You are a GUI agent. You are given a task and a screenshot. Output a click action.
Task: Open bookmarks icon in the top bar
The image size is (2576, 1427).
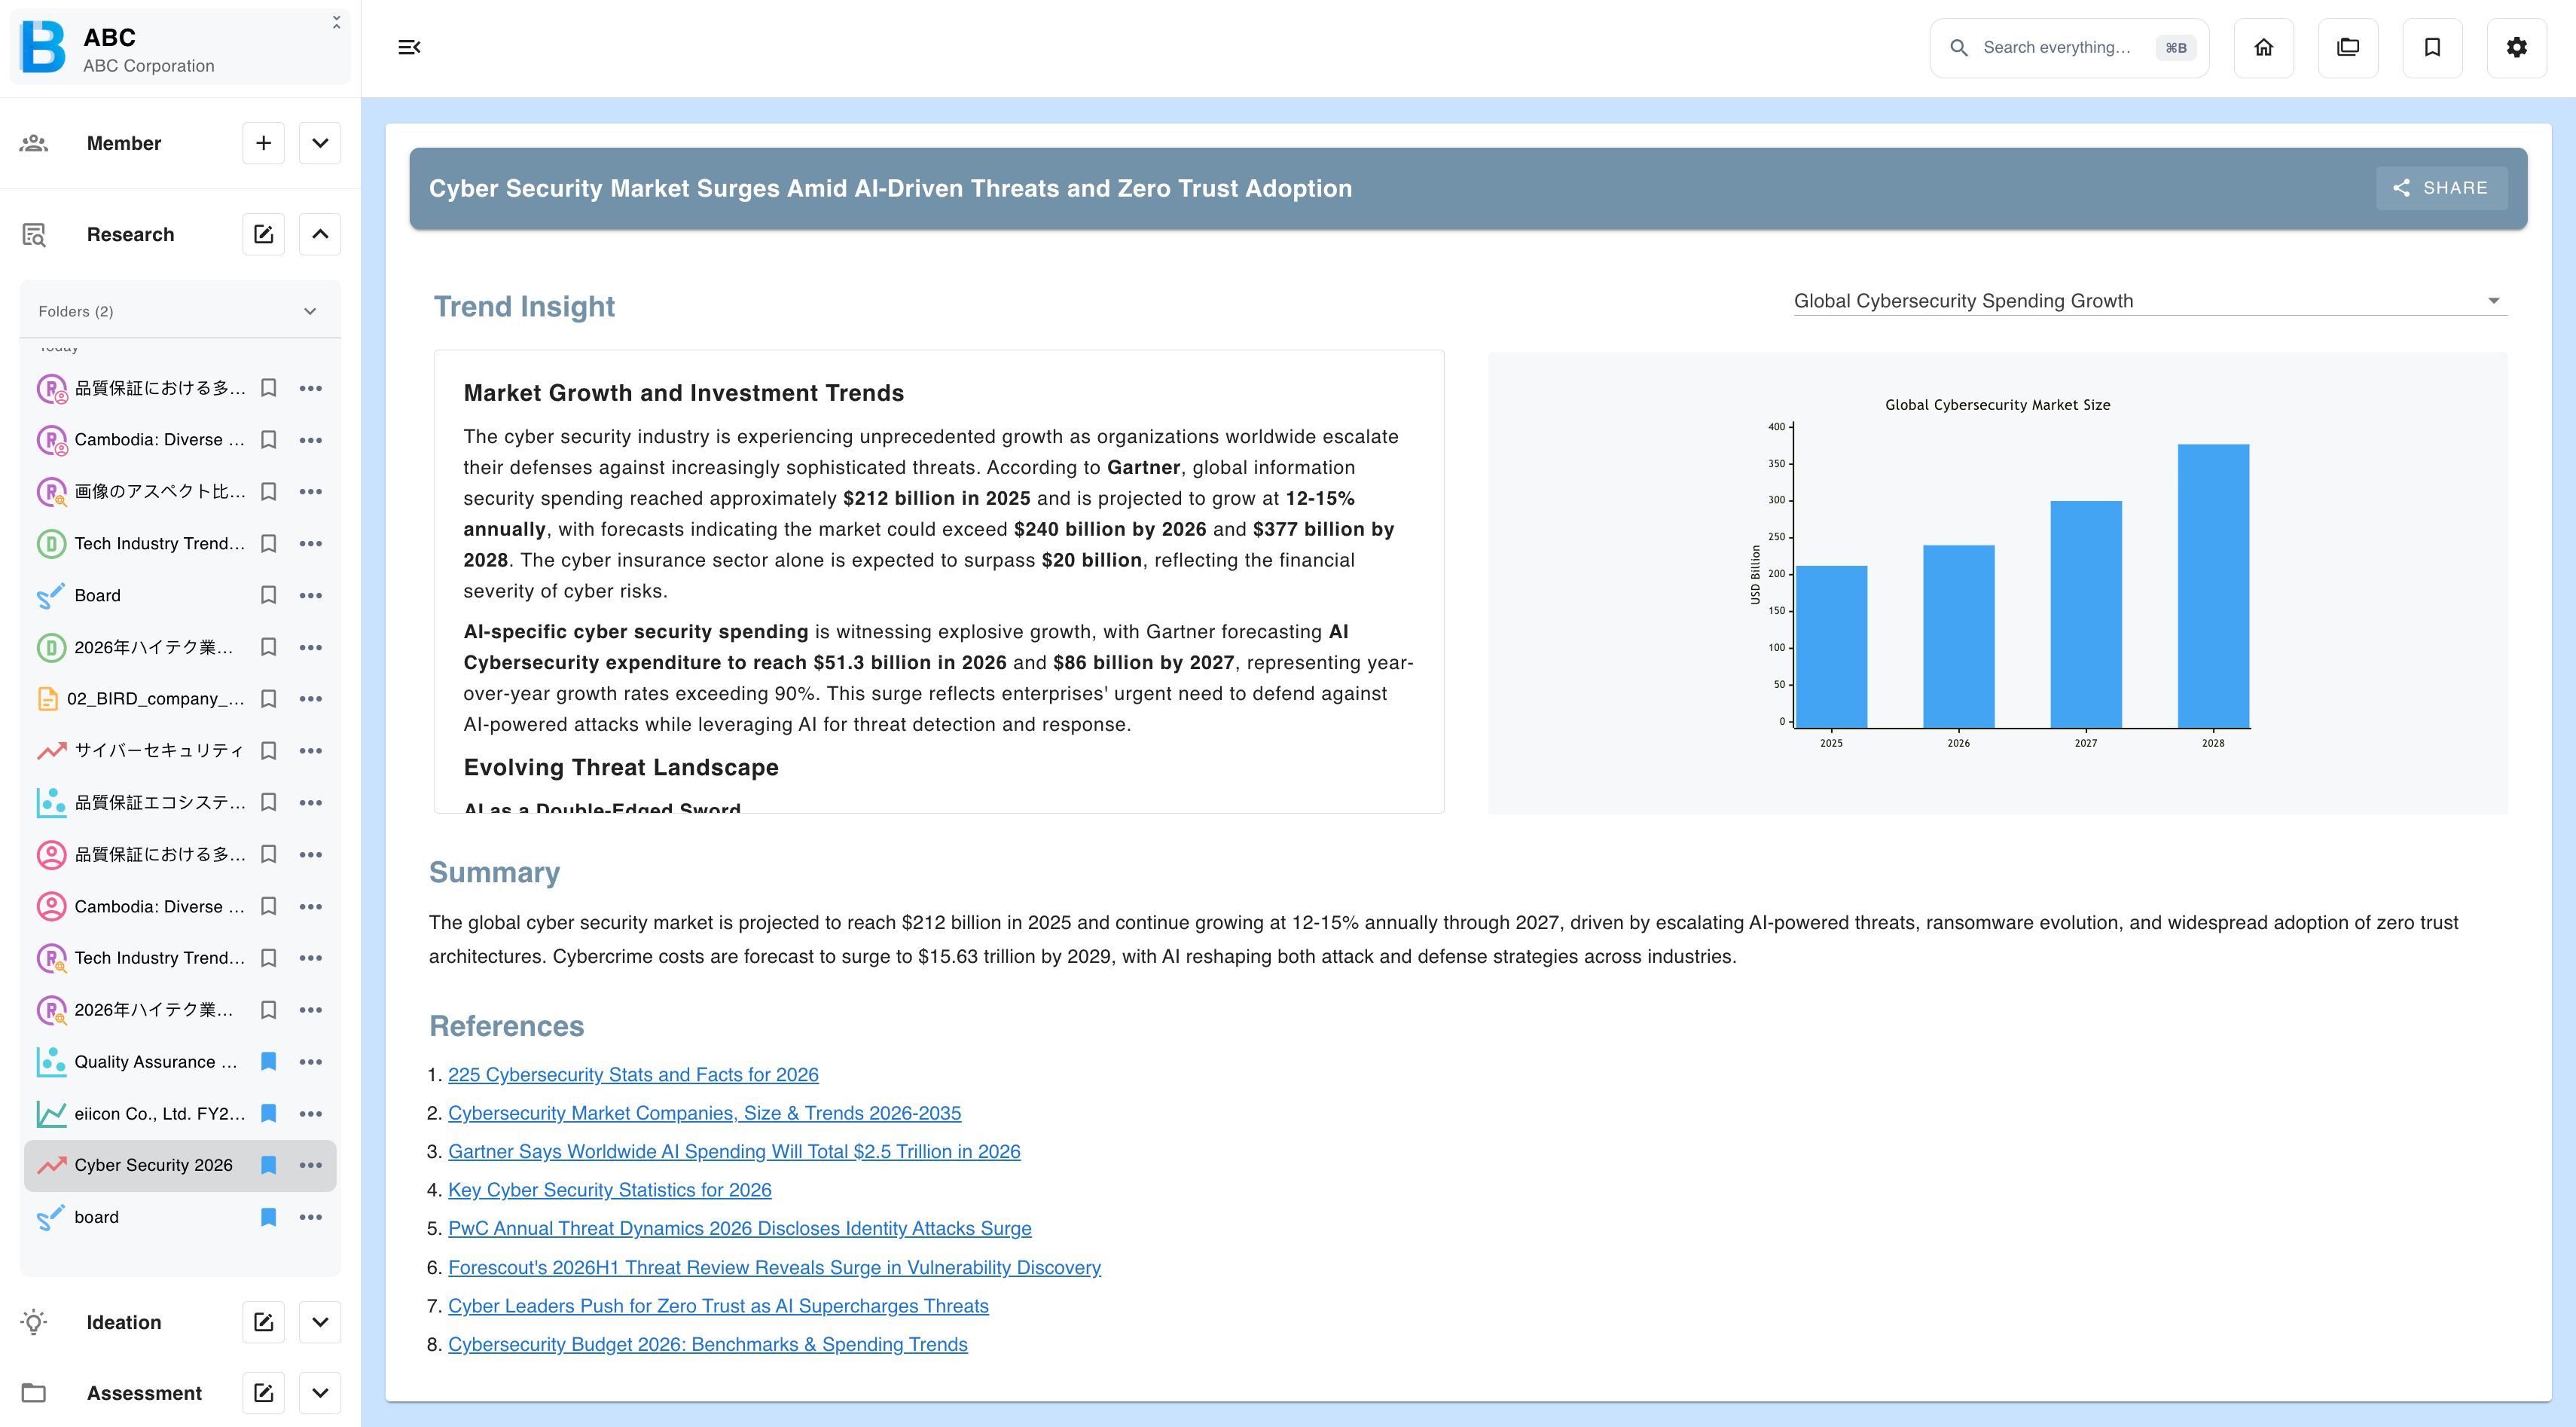click(x=2432, y=47)
